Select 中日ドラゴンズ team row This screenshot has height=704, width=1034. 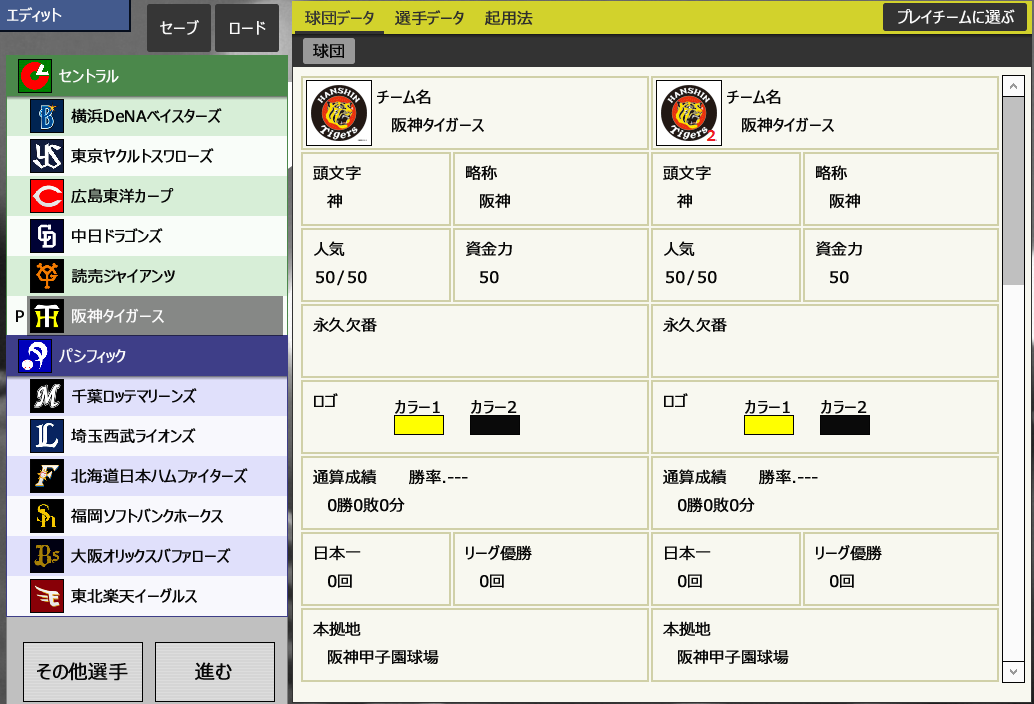[x=147, y=236]
